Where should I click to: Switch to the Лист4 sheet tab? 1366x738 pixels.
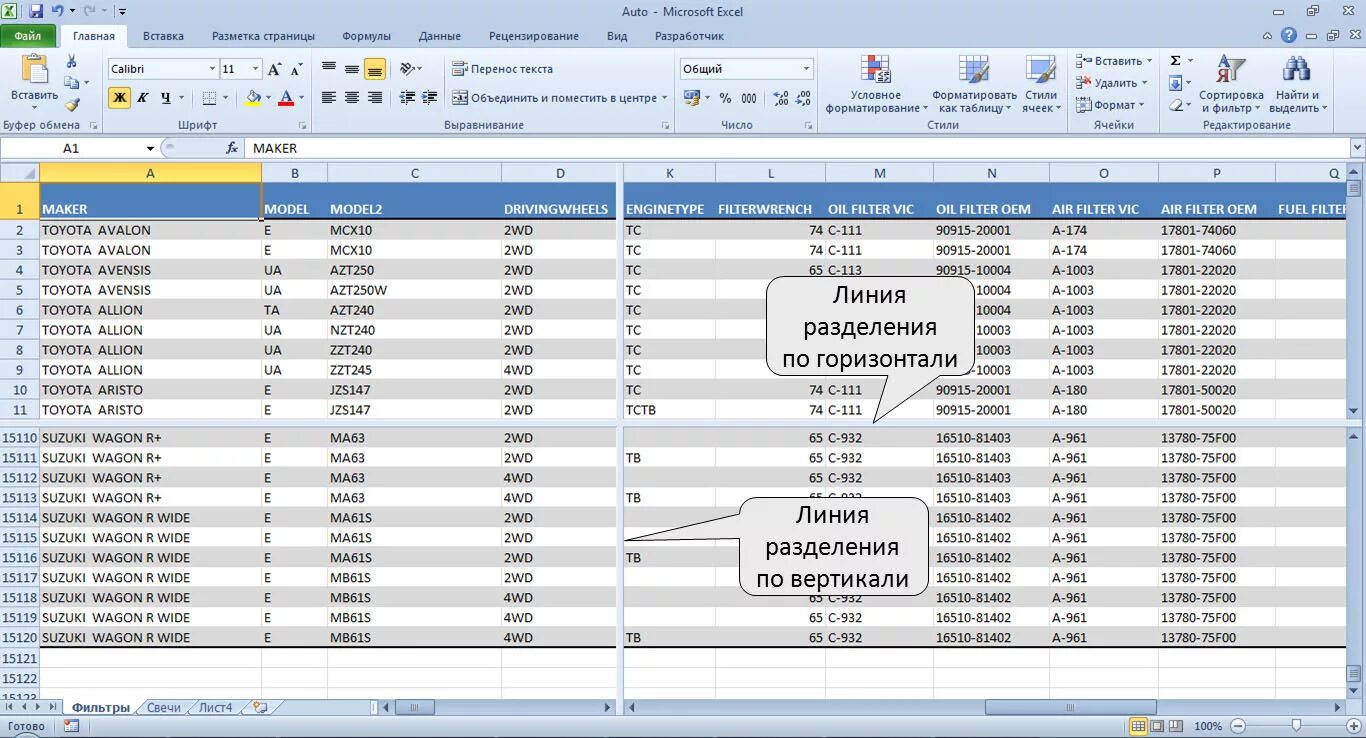[x=215, y=707]
